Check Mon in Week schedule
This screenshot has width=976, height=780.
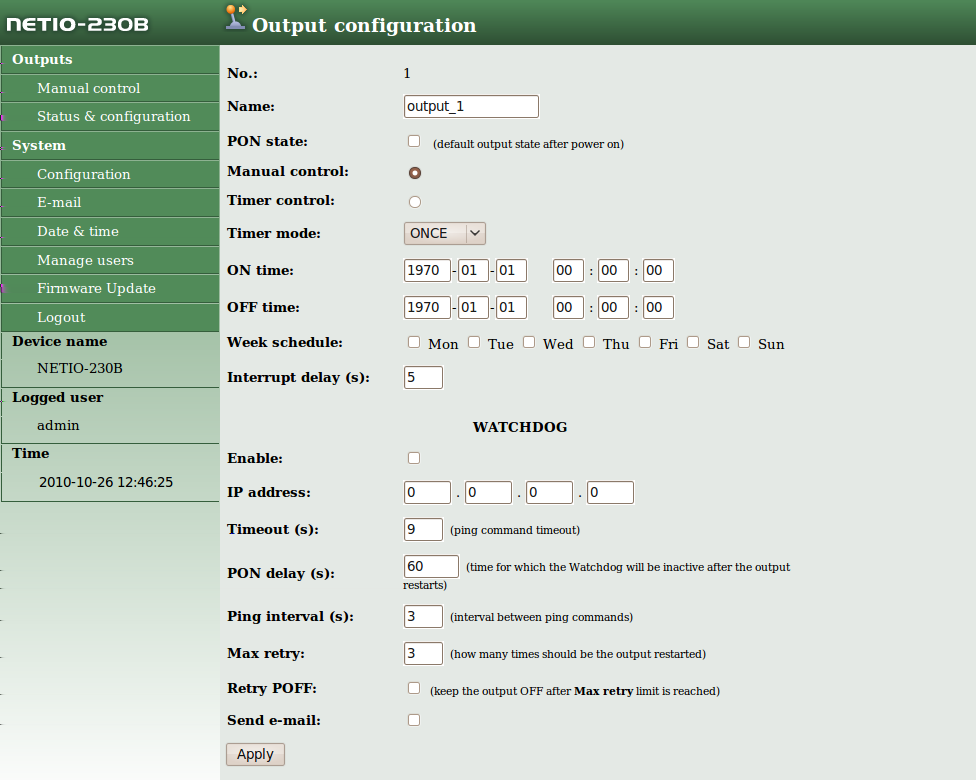click(414, 342)
